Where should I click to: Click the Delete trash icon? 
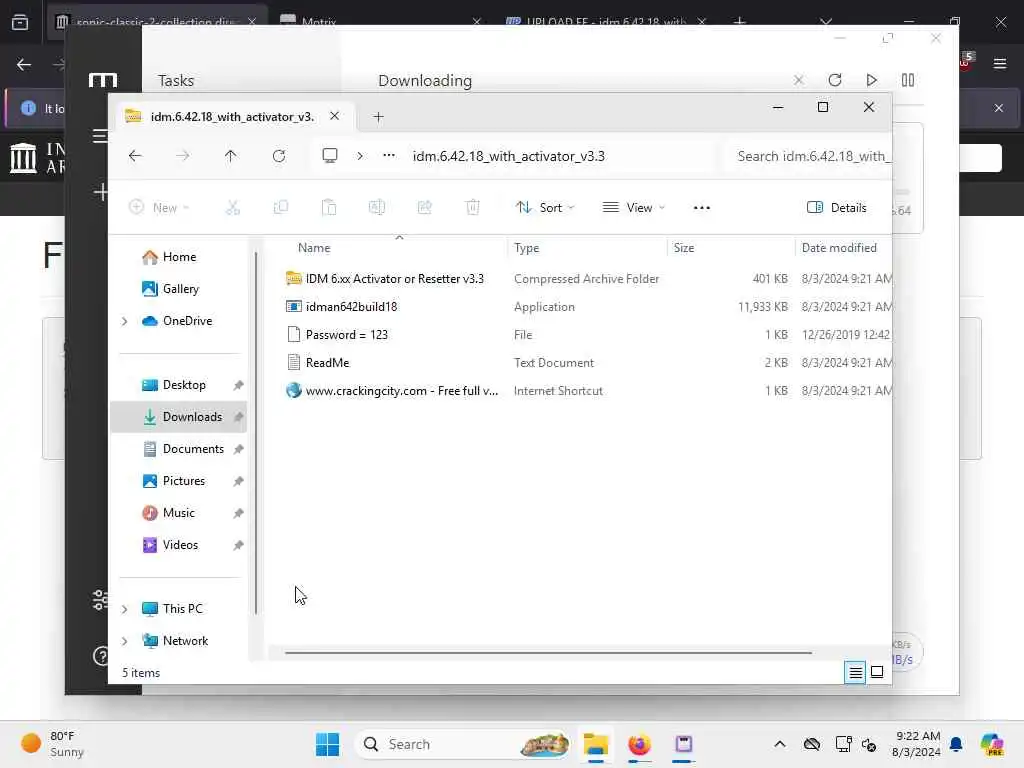[x=473, y=208]
